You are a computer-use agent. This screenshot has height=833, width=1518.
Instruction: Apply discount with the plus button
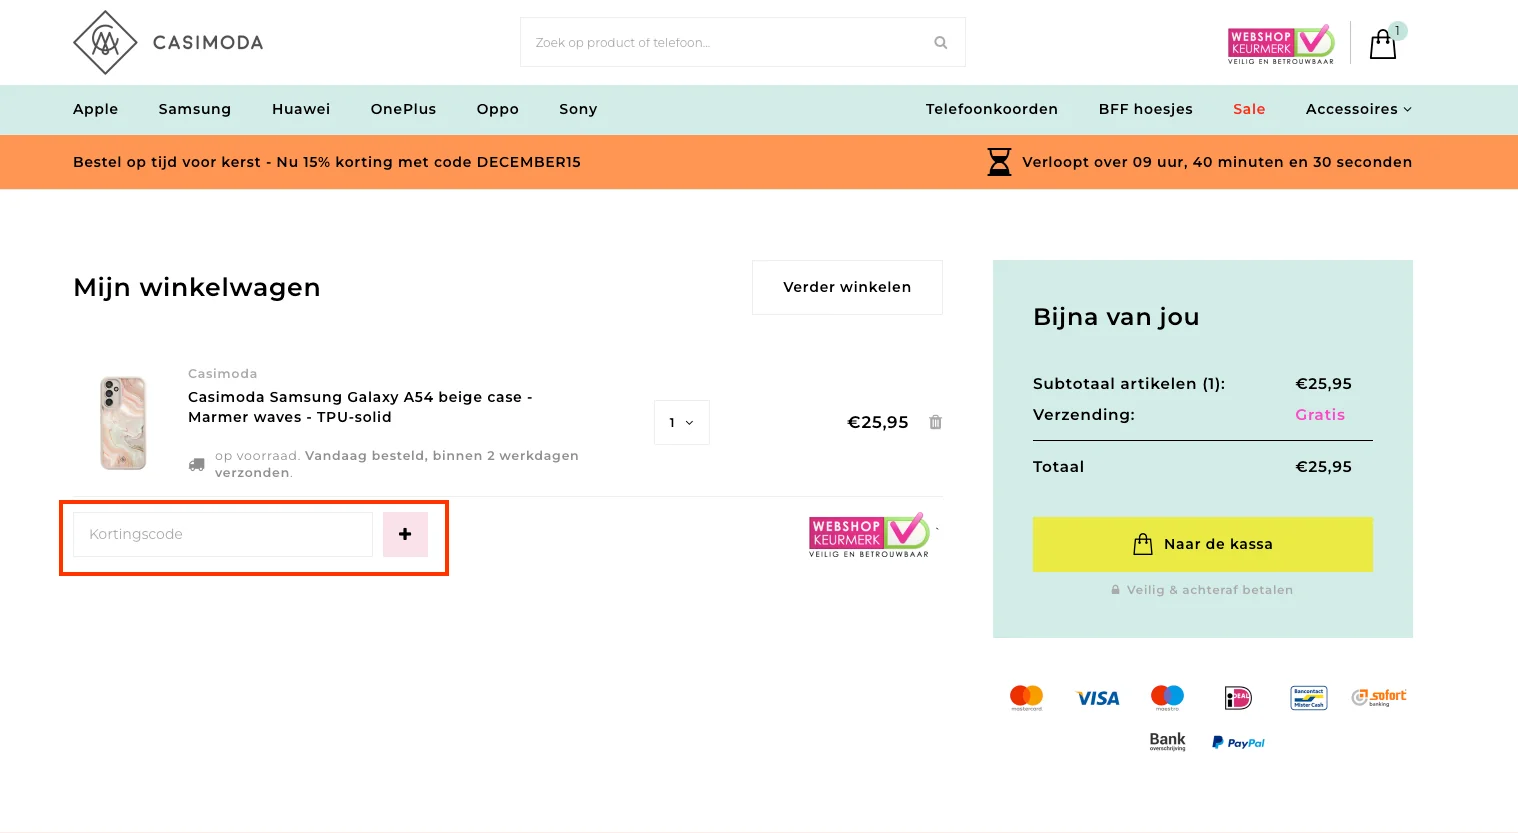(x=405, y=534)
